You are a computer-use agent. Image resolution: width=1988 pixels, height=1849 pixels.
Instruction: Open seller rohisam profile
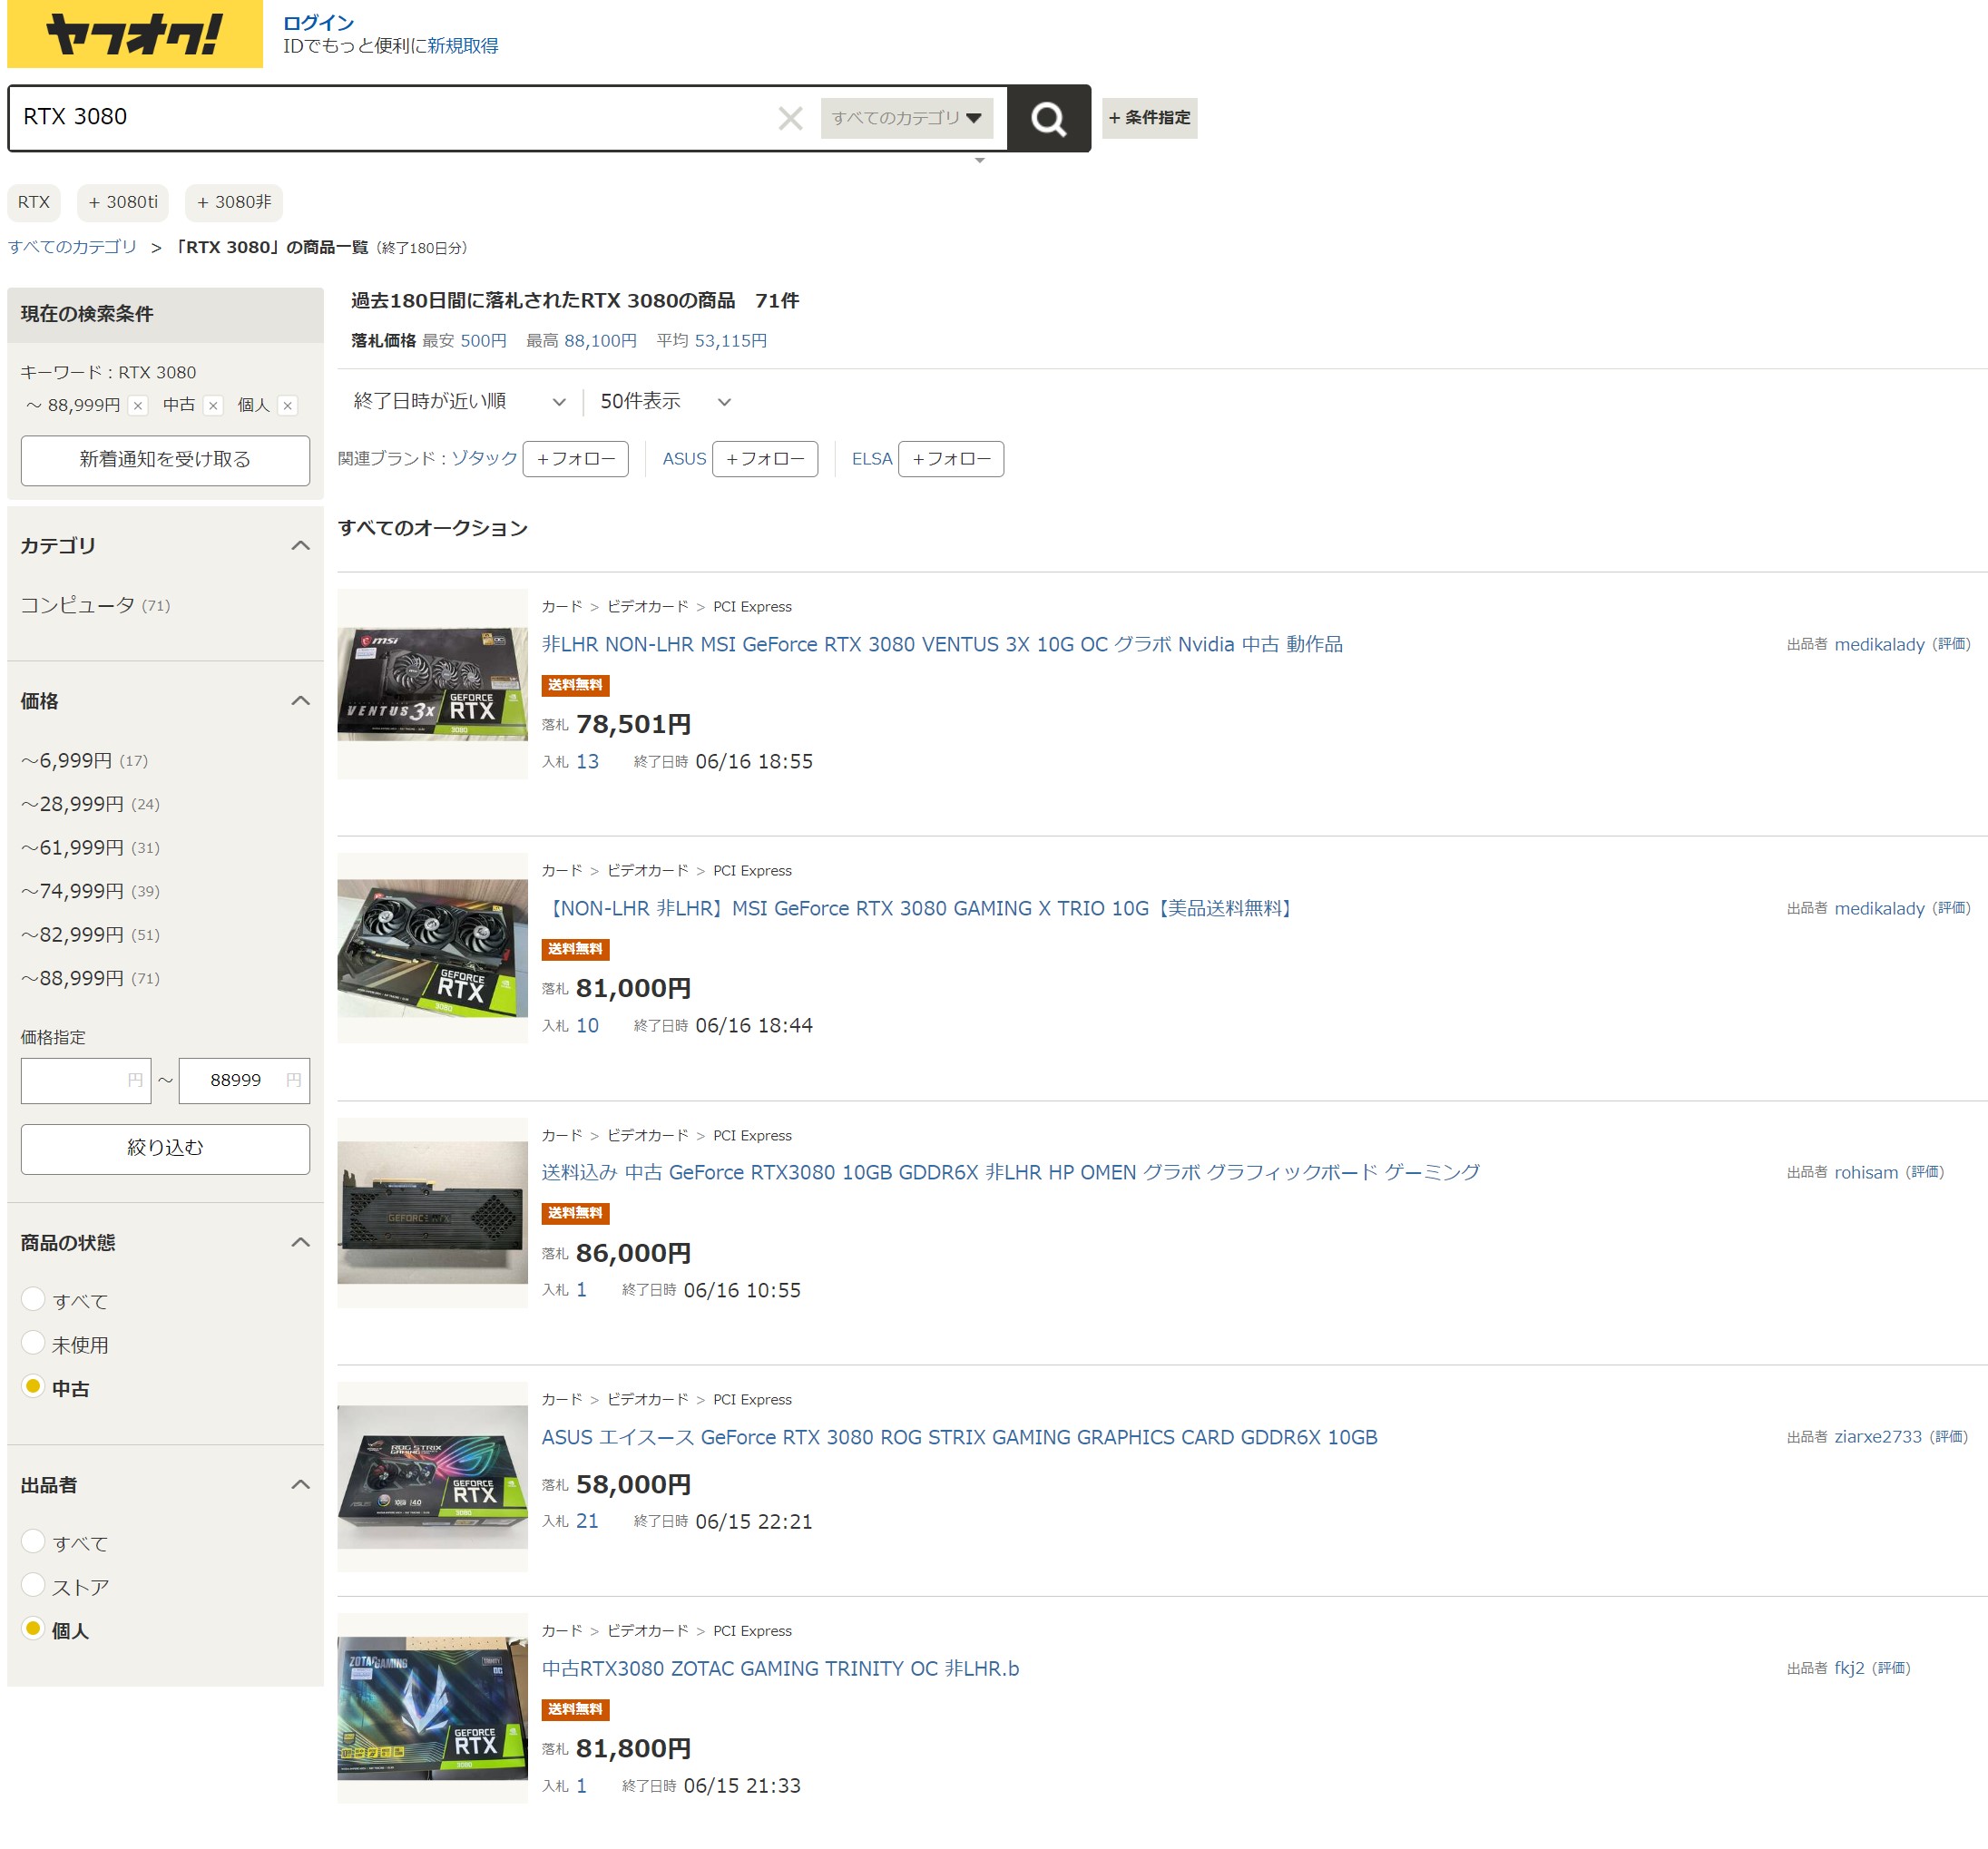point(1866,1172)
